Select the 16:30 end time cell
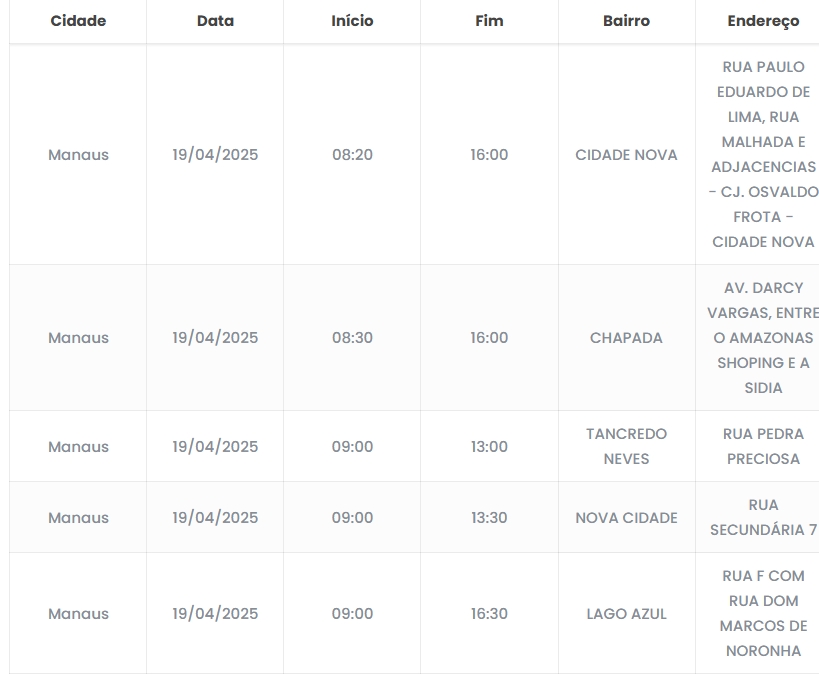 [489, 614]
